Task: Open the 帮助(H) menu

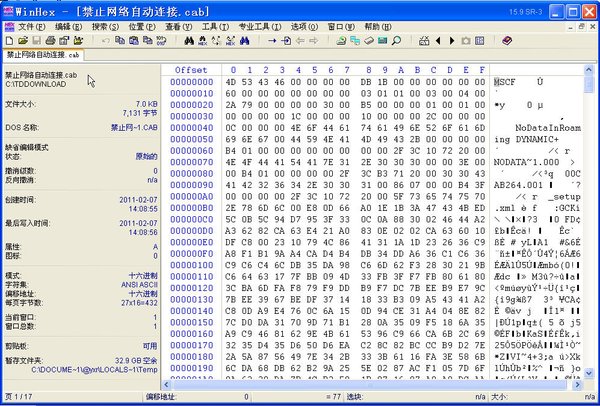Action: [x=378, y=27]
